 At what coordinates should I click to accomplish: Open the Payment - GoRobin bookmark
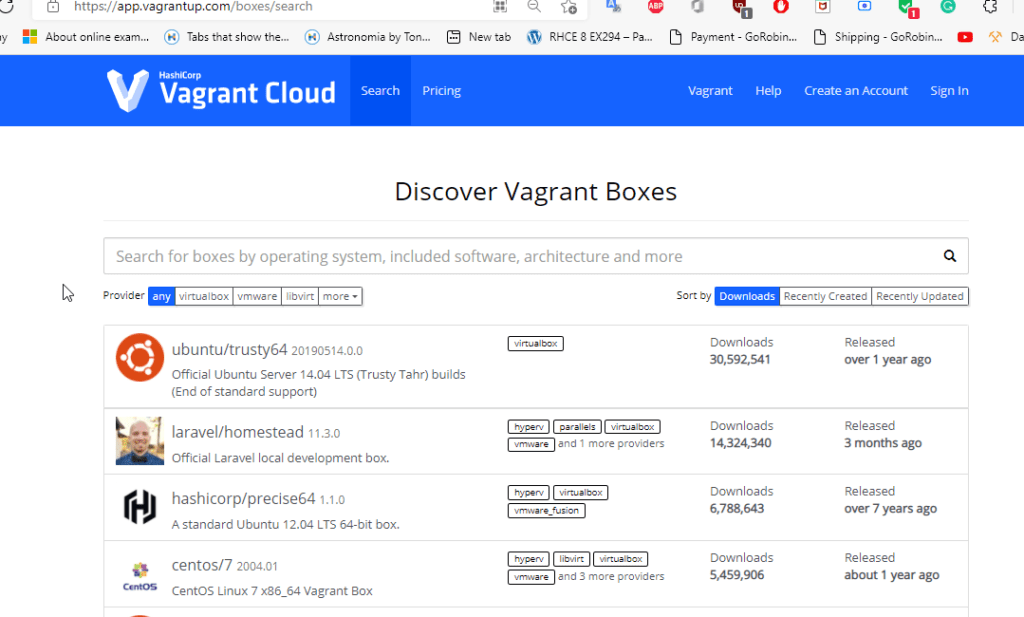tap(733, 37)
